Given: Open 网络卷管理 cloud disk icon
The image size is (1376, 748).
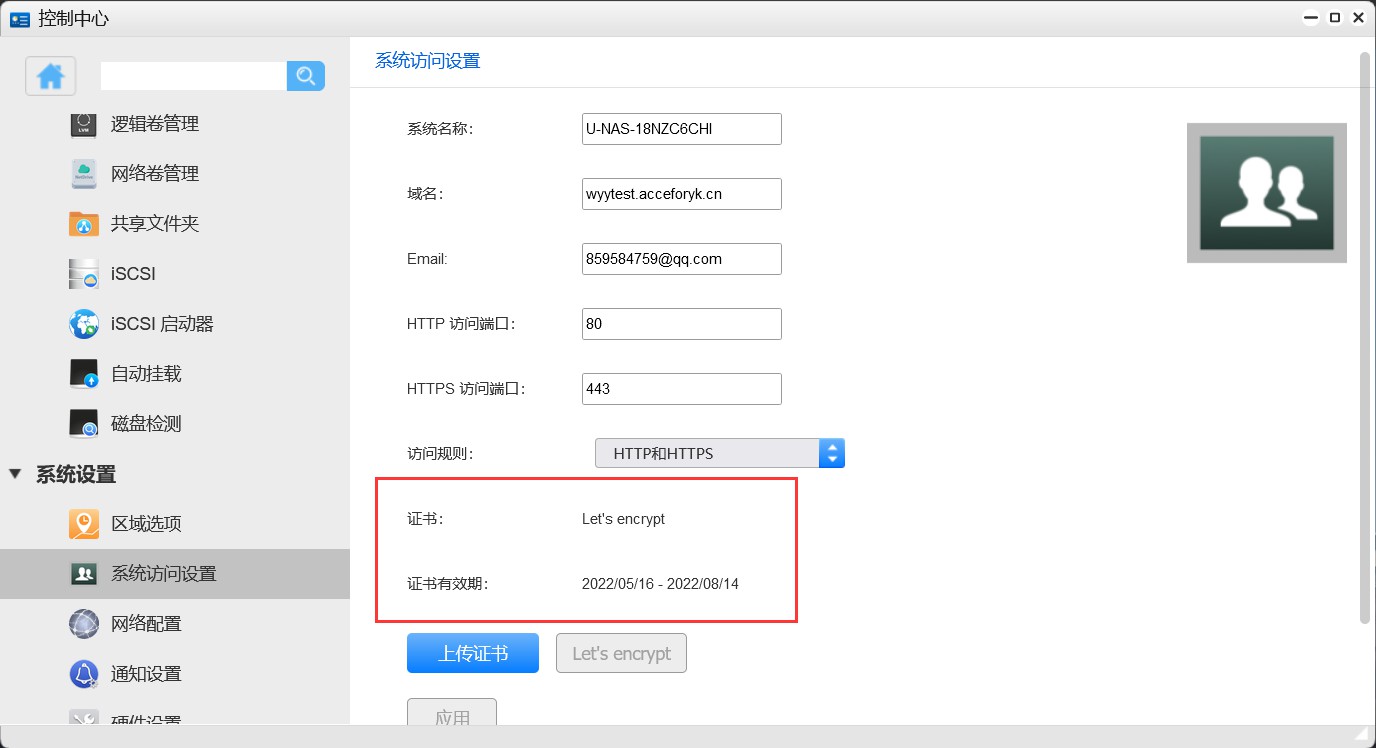Looking at the screenshot, I should tap(84, 174).
